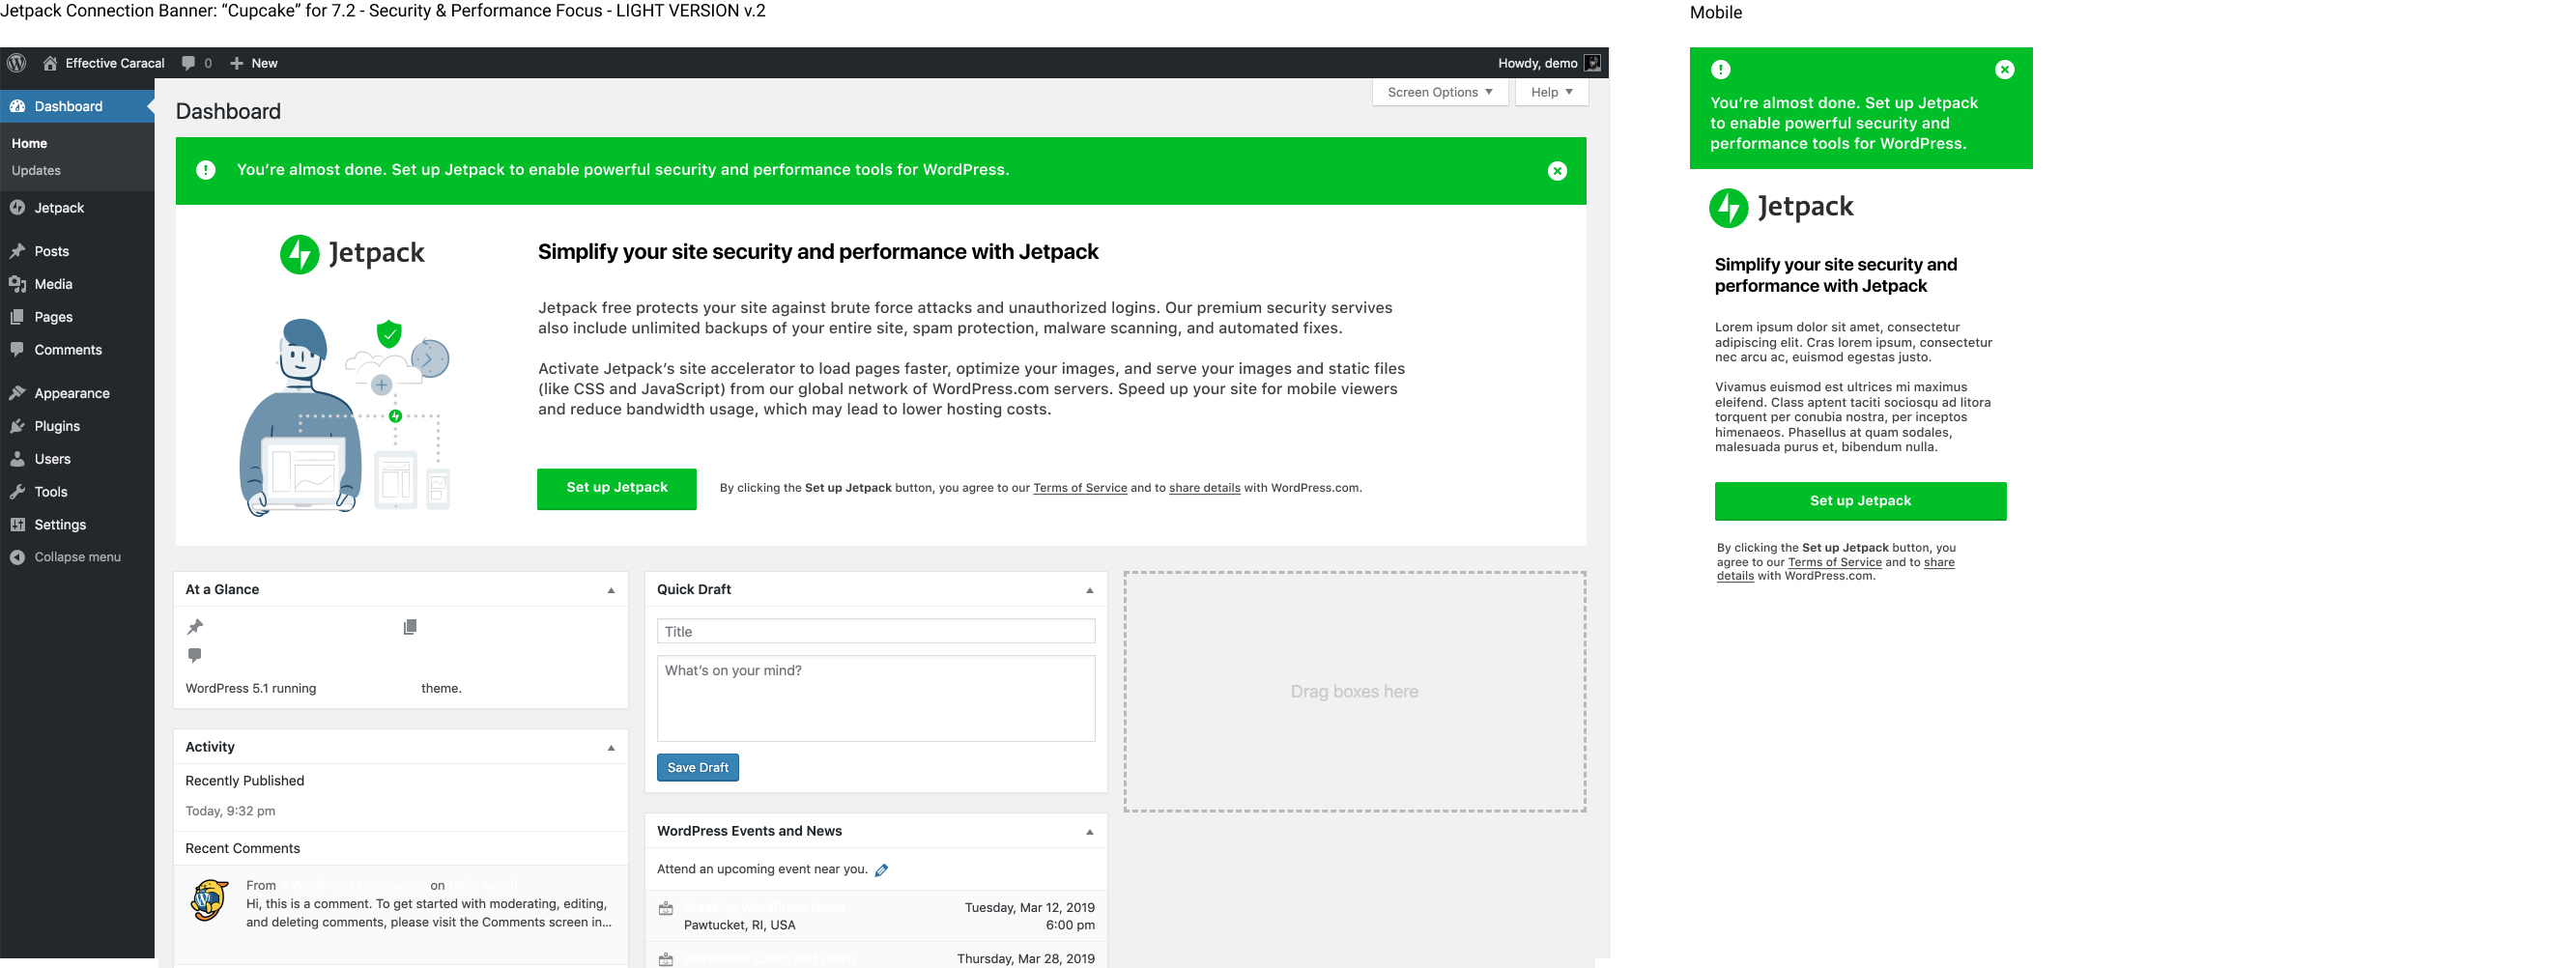Click the pin icon in At a Glance
2576x968 pixels.
(195, 627)
